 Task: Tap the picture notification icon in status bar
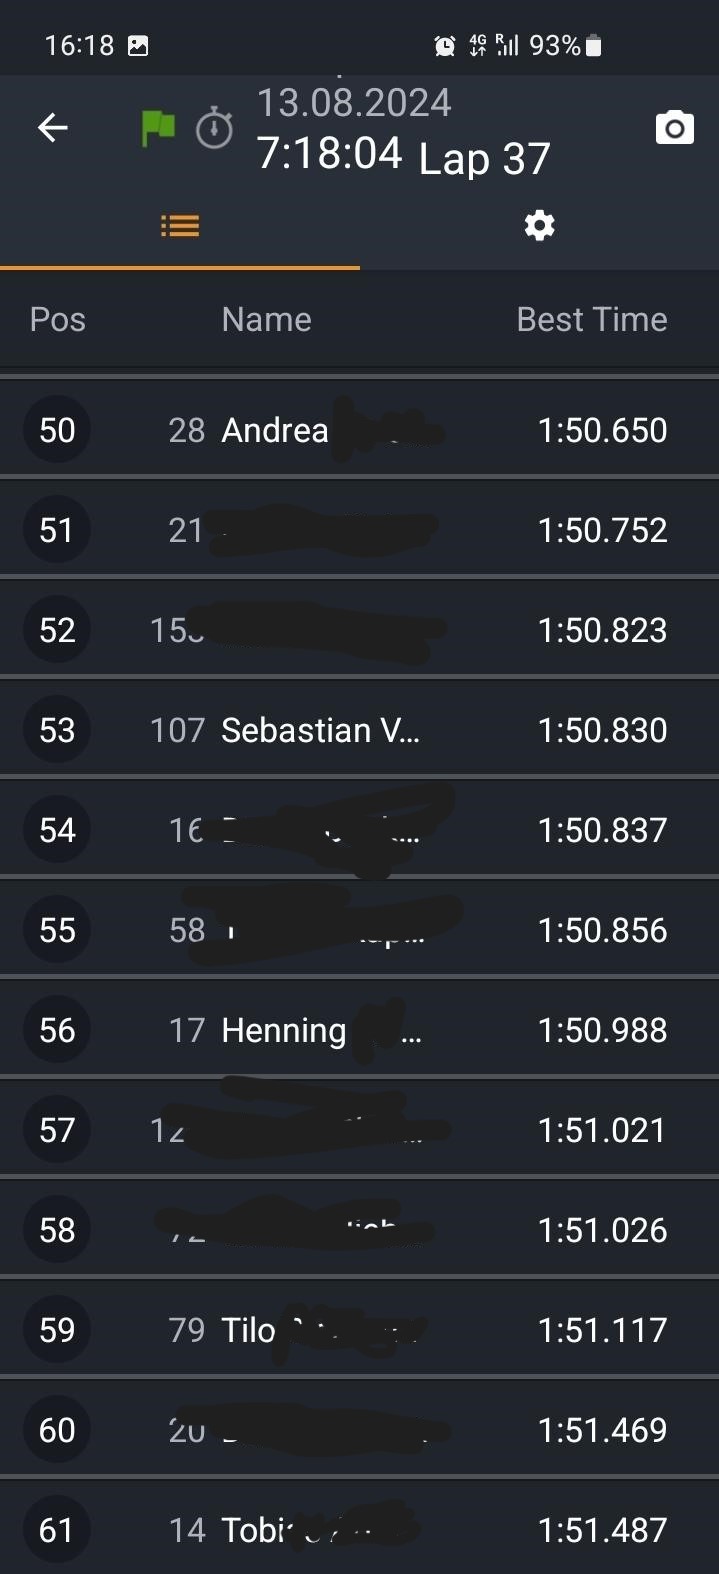pos(138,45)
